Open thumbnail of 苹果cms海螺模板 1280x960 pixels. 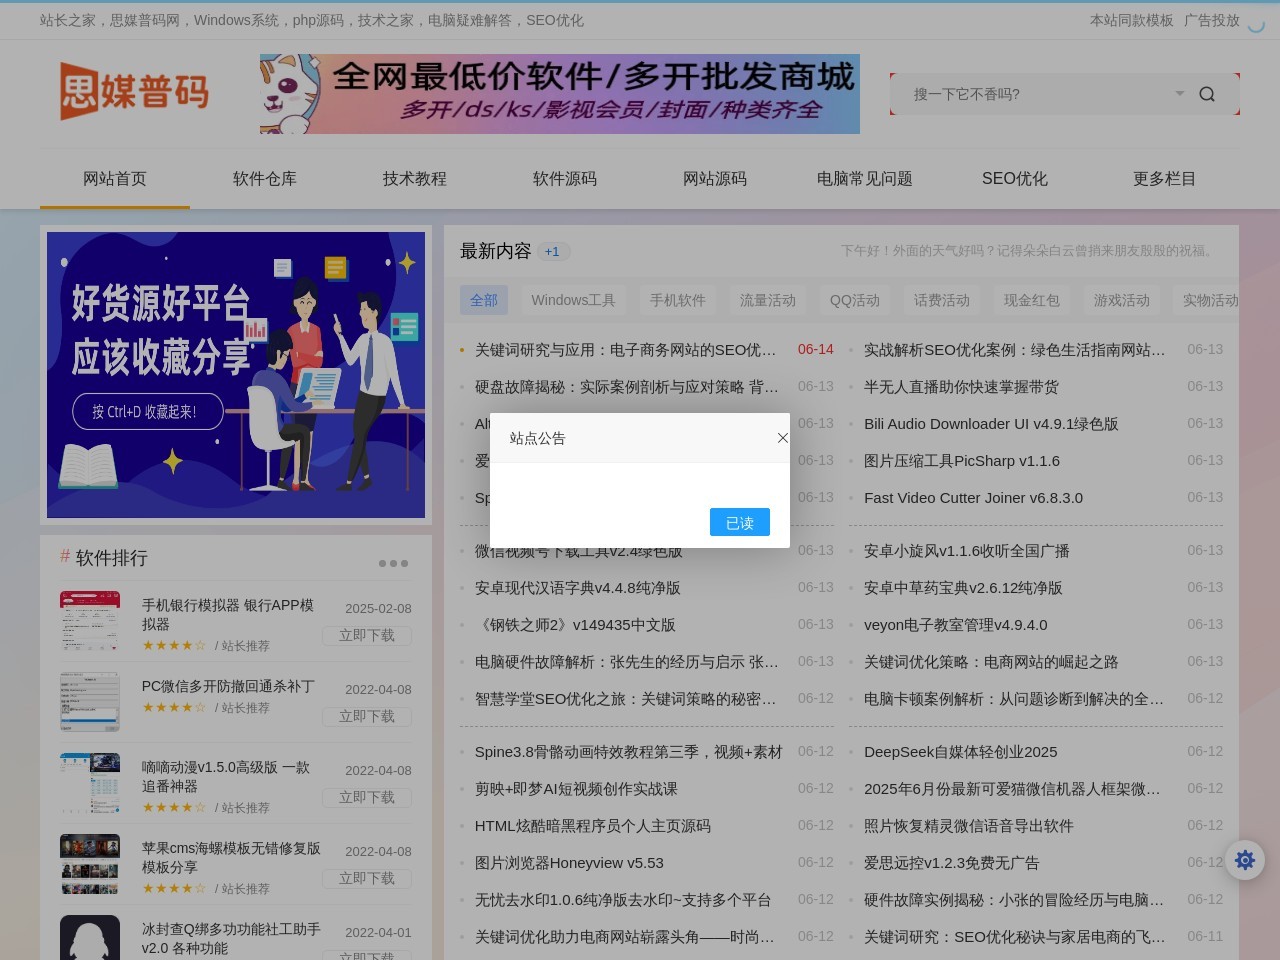point(90,863)
